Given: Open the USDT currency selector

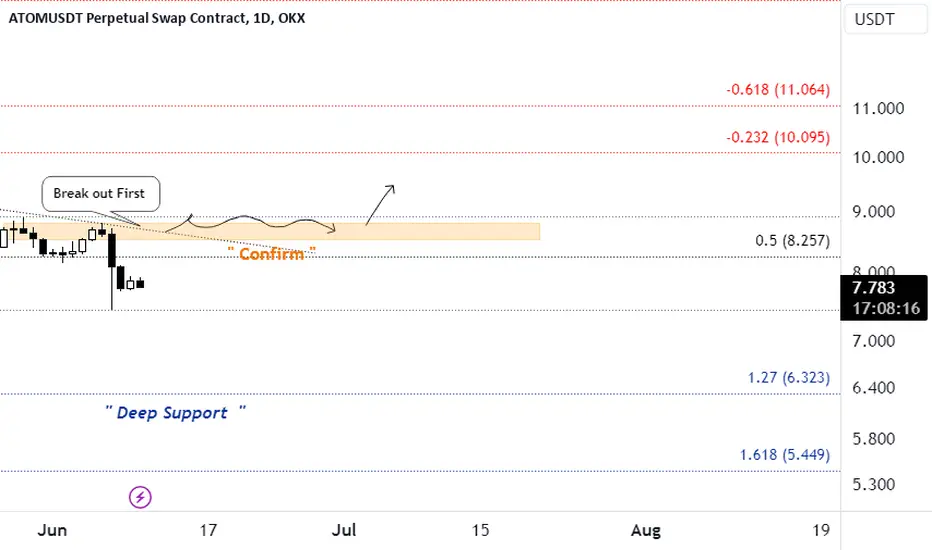Looking at the screenshot, I should (885, 20).
